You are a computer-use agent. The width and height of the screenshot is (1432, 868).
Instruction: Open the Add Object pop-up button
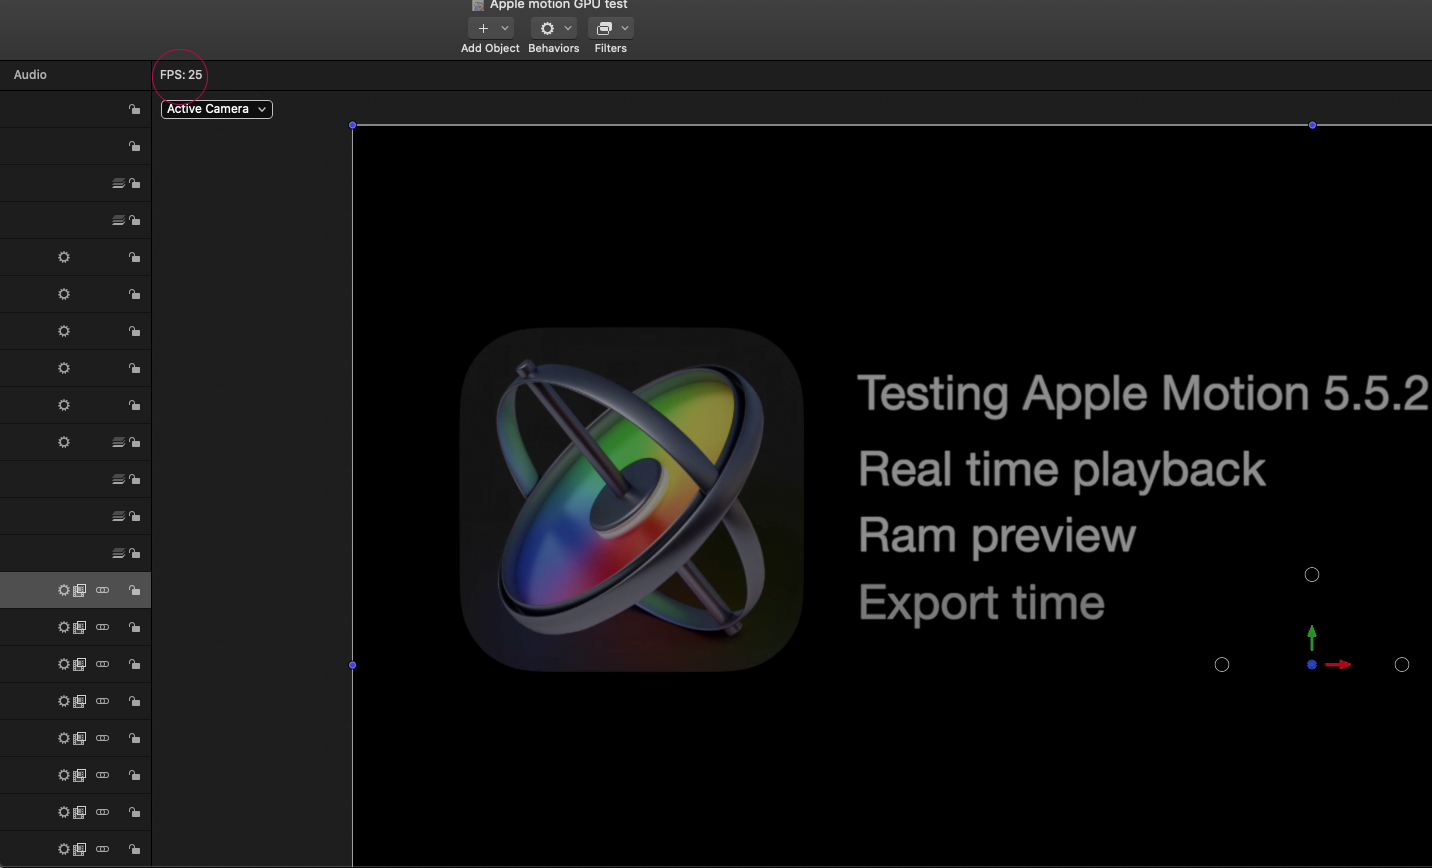[x=490, y=28]
